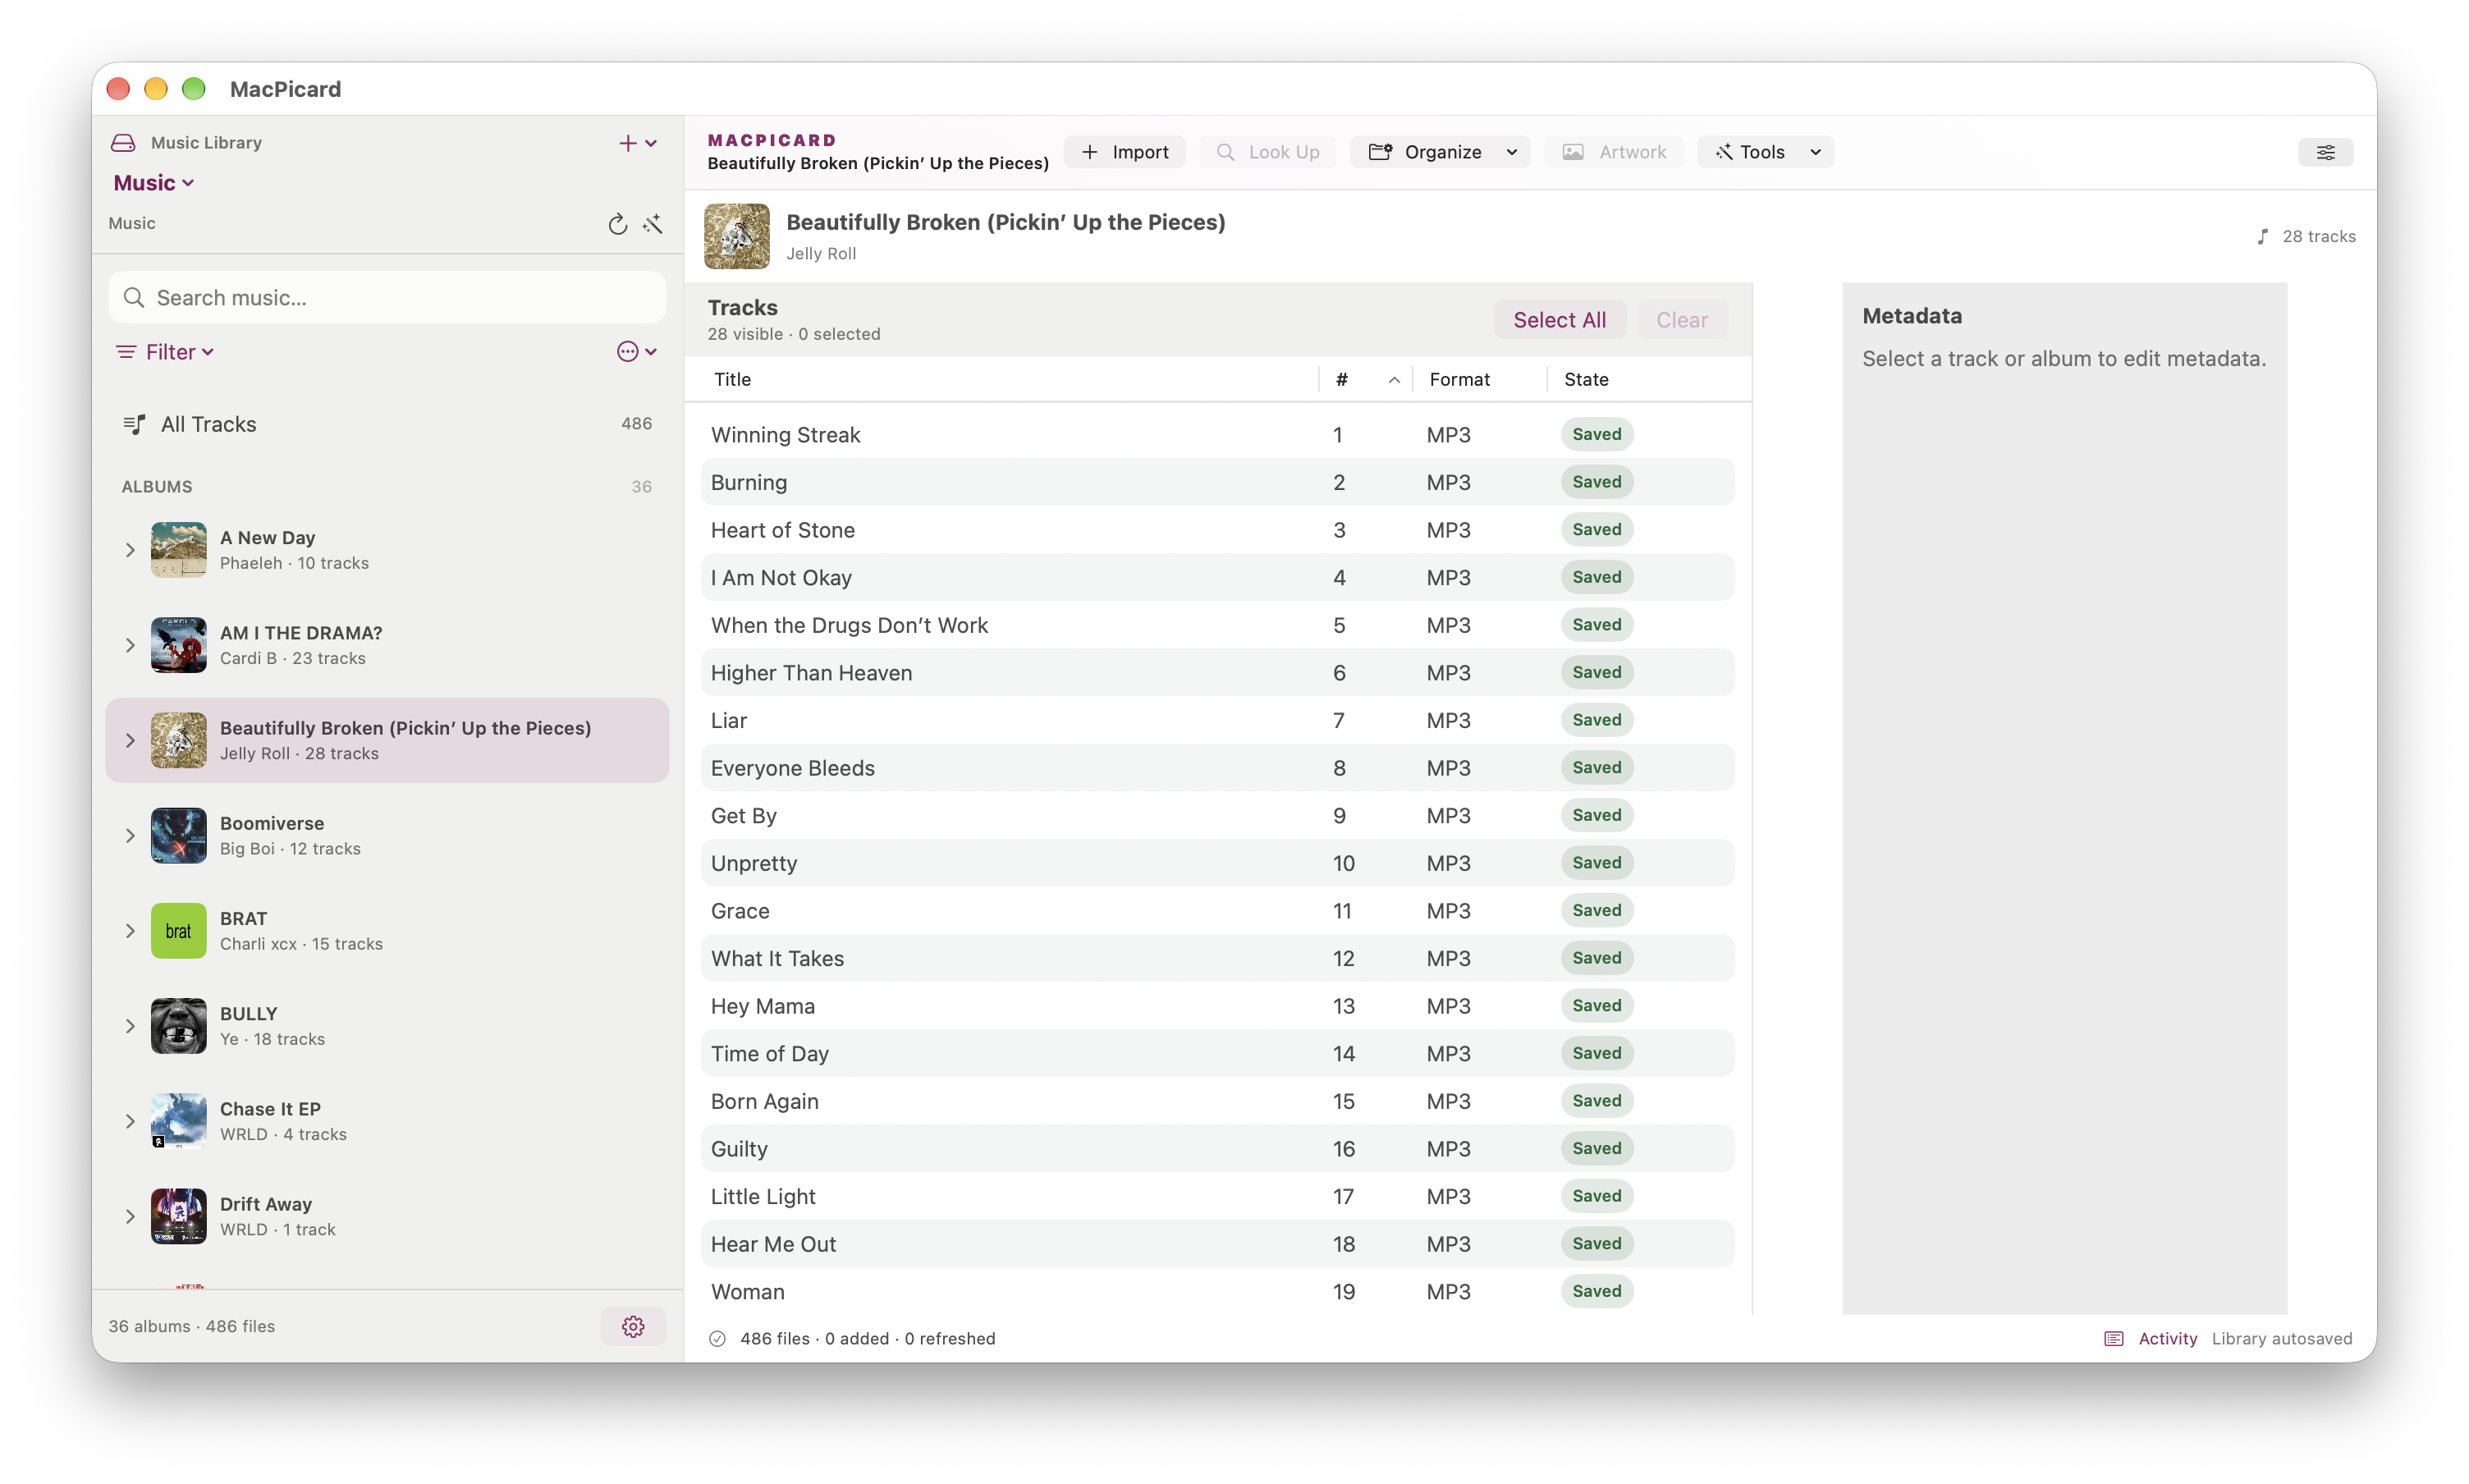2469x1484 pixels.
Task: Select All Tracks in sidebar
Action: click(x=387, y=424)
